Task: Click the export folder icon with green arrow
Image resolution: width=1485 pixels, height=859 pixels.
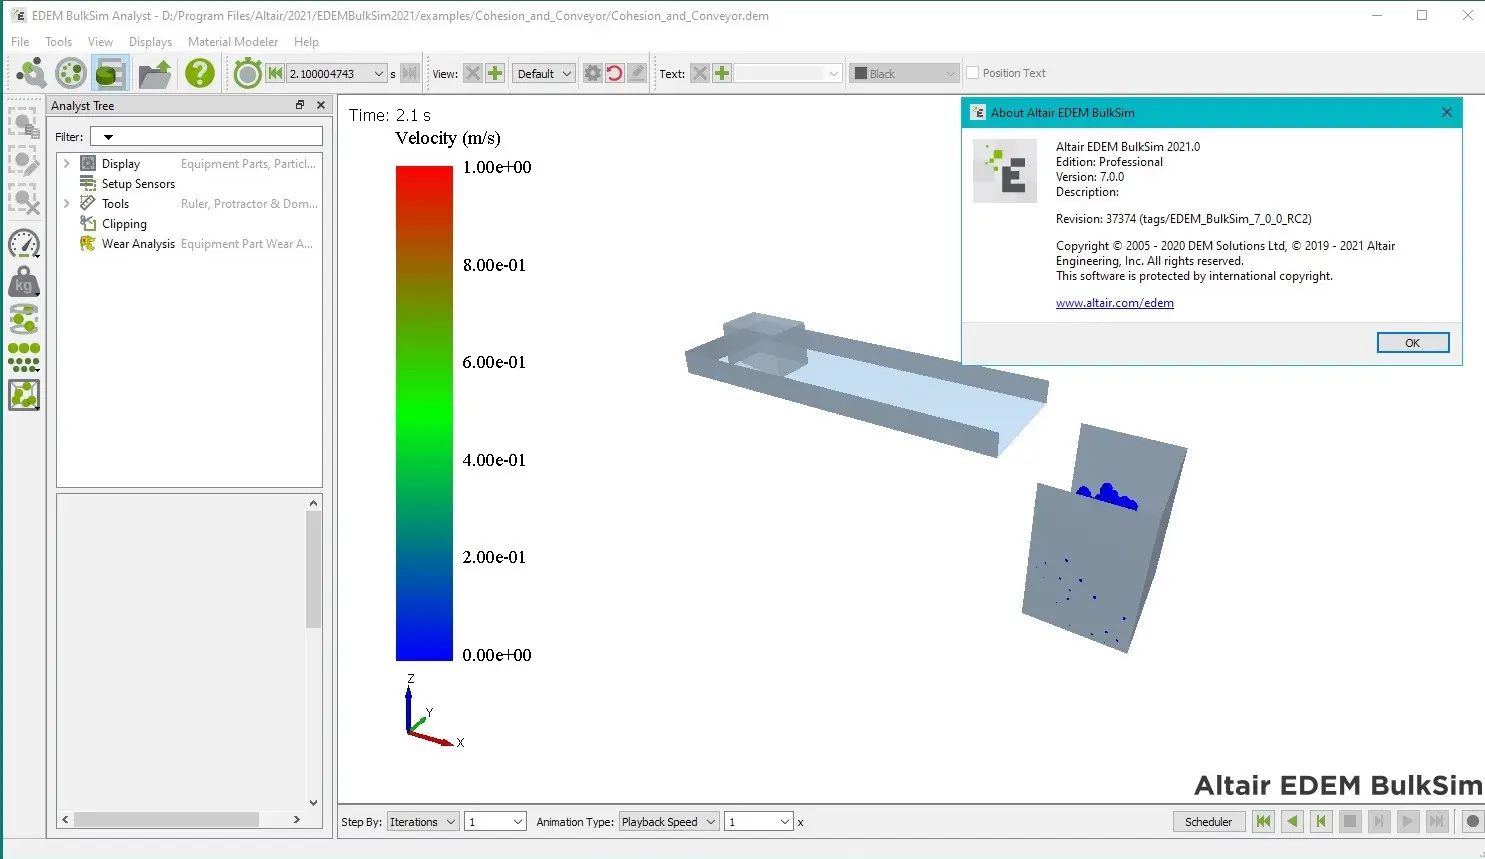Action: [155, 73]
